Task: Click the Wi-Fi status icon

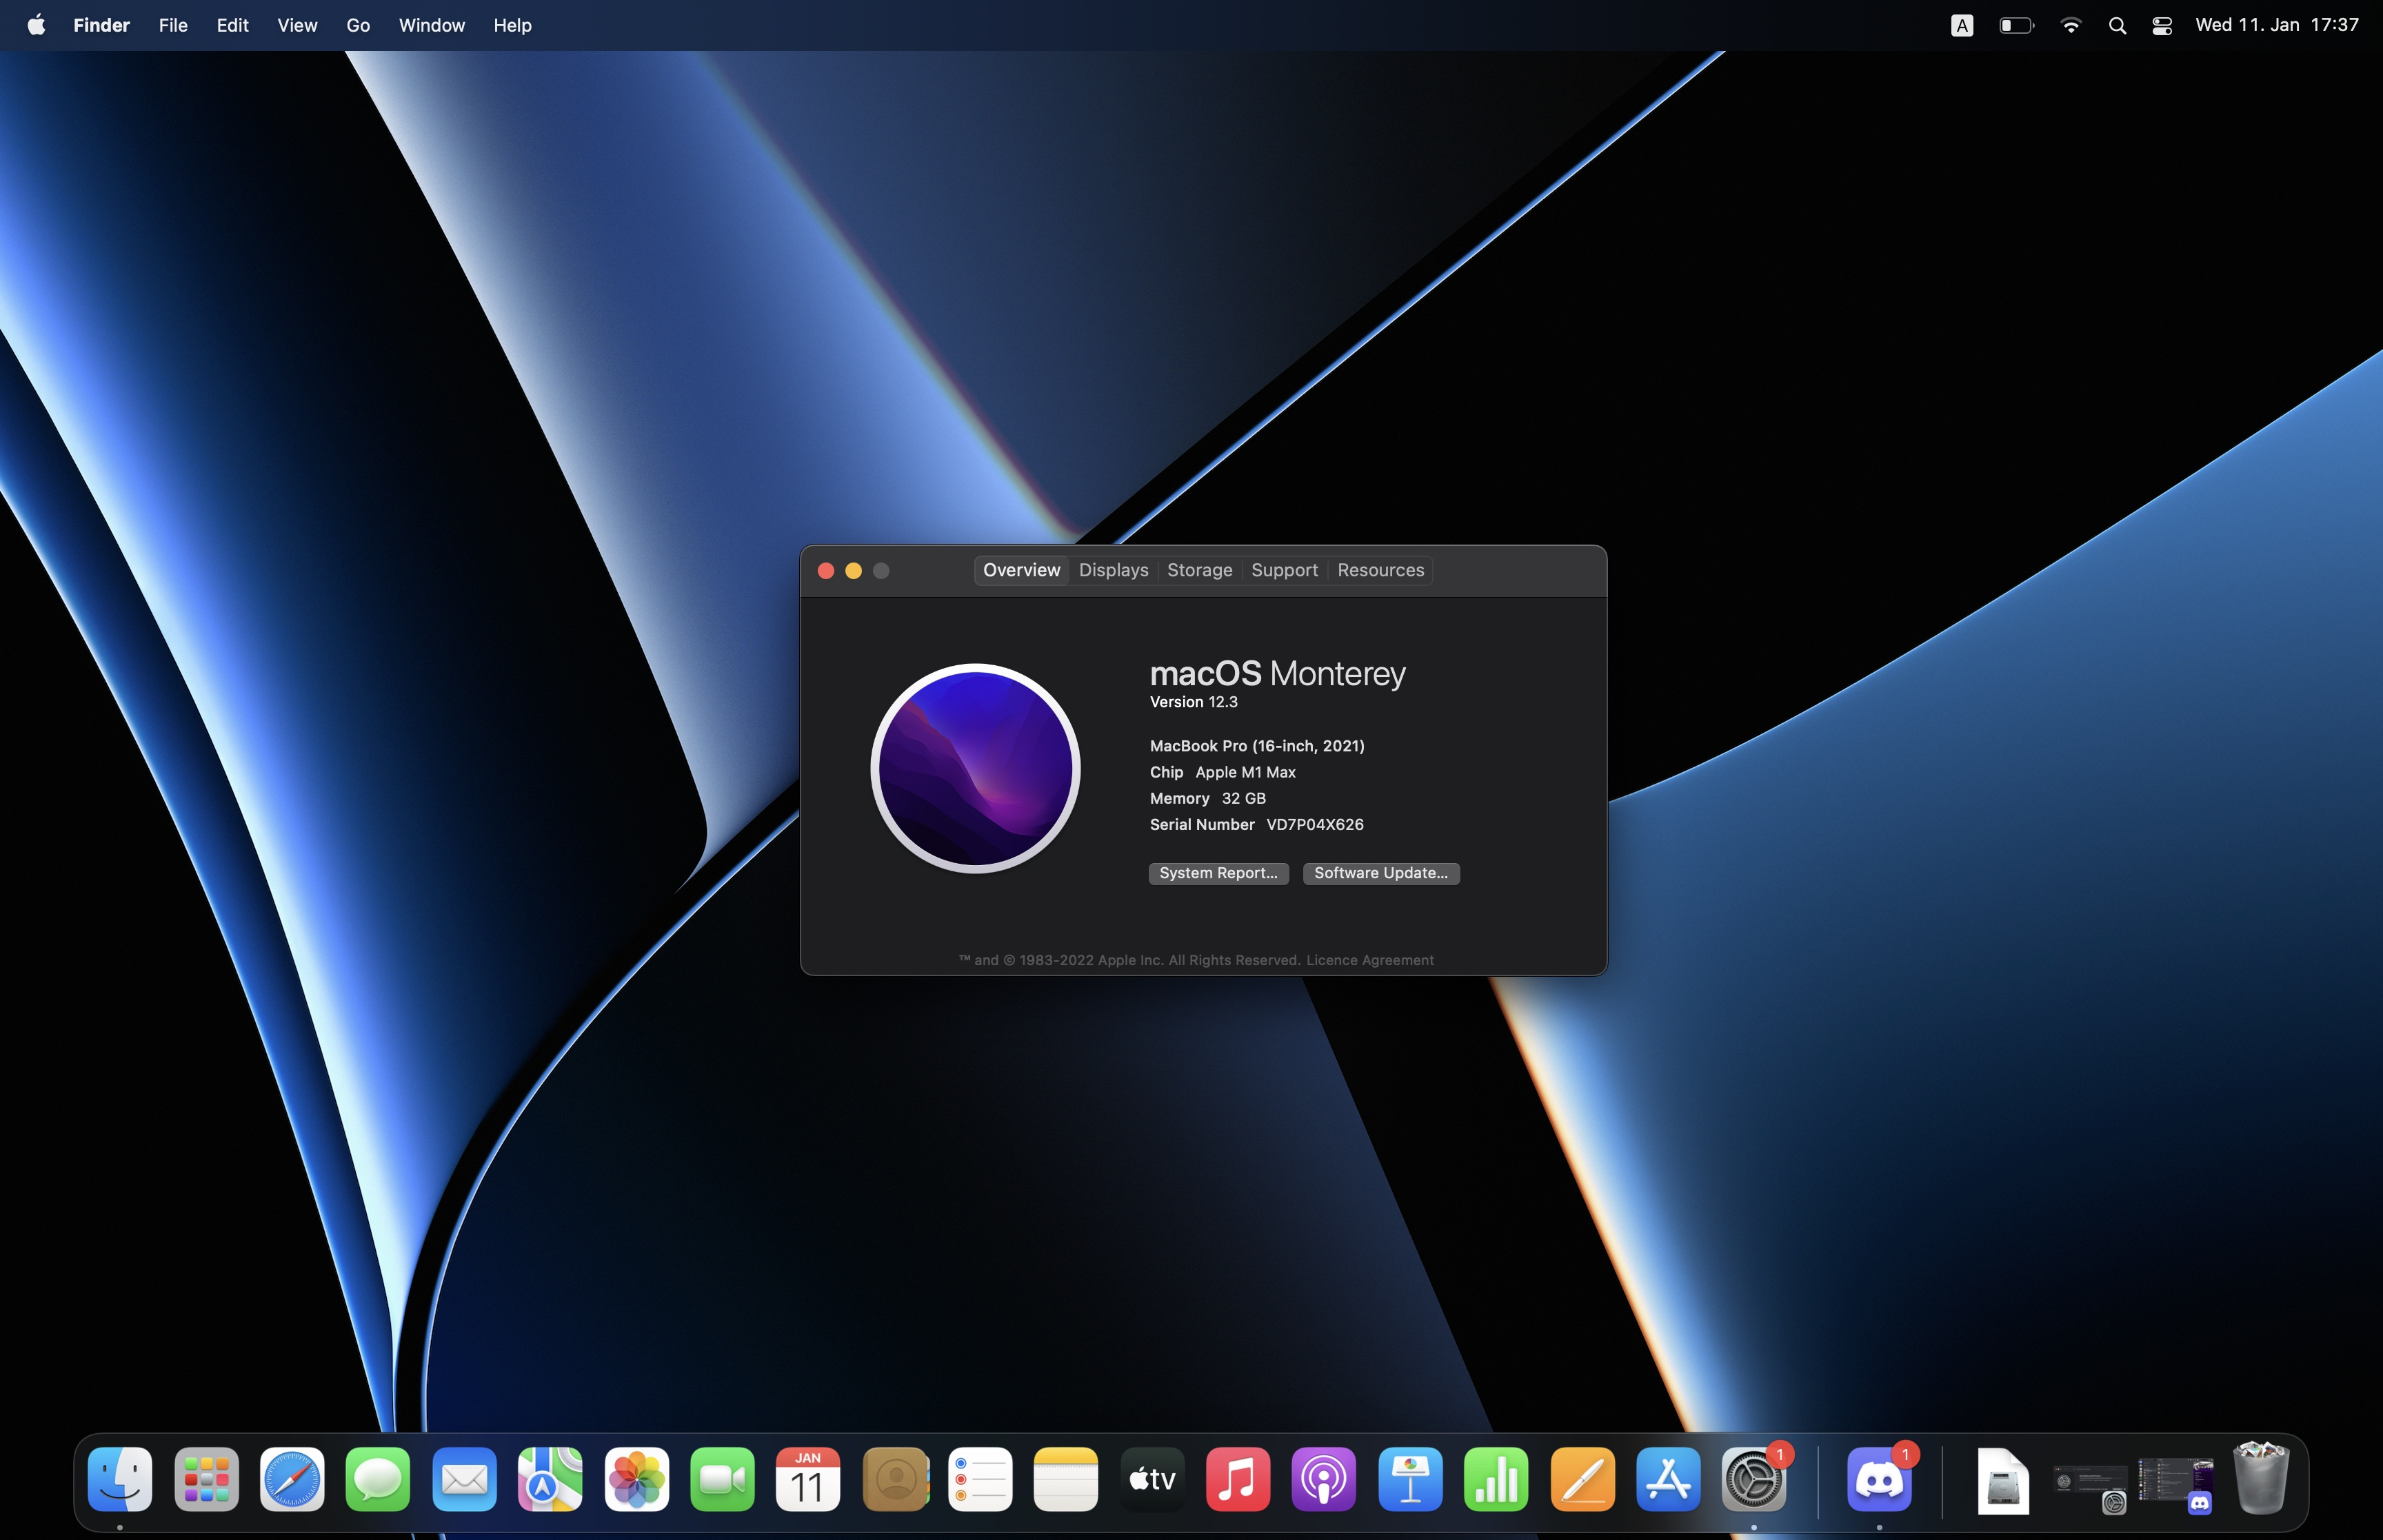Action: click(x=2070, y=26)
